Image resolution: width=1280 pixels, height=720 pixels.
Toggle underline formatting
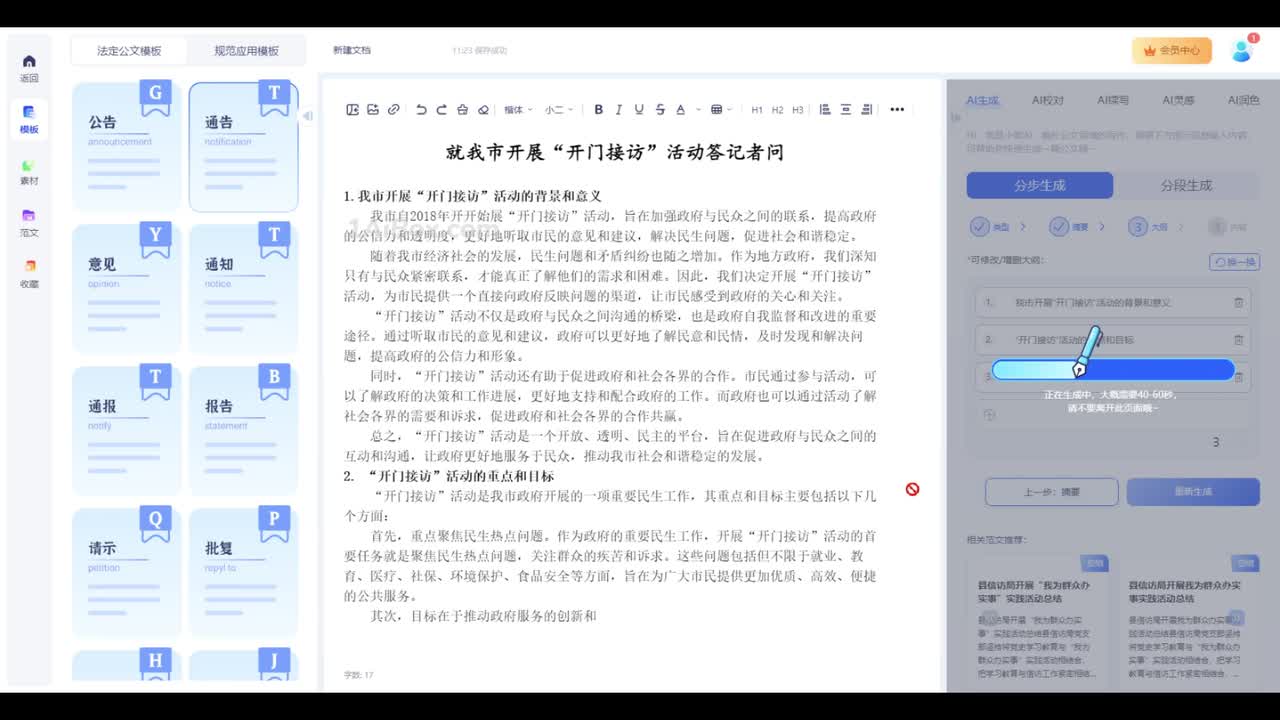click(639, 110)
